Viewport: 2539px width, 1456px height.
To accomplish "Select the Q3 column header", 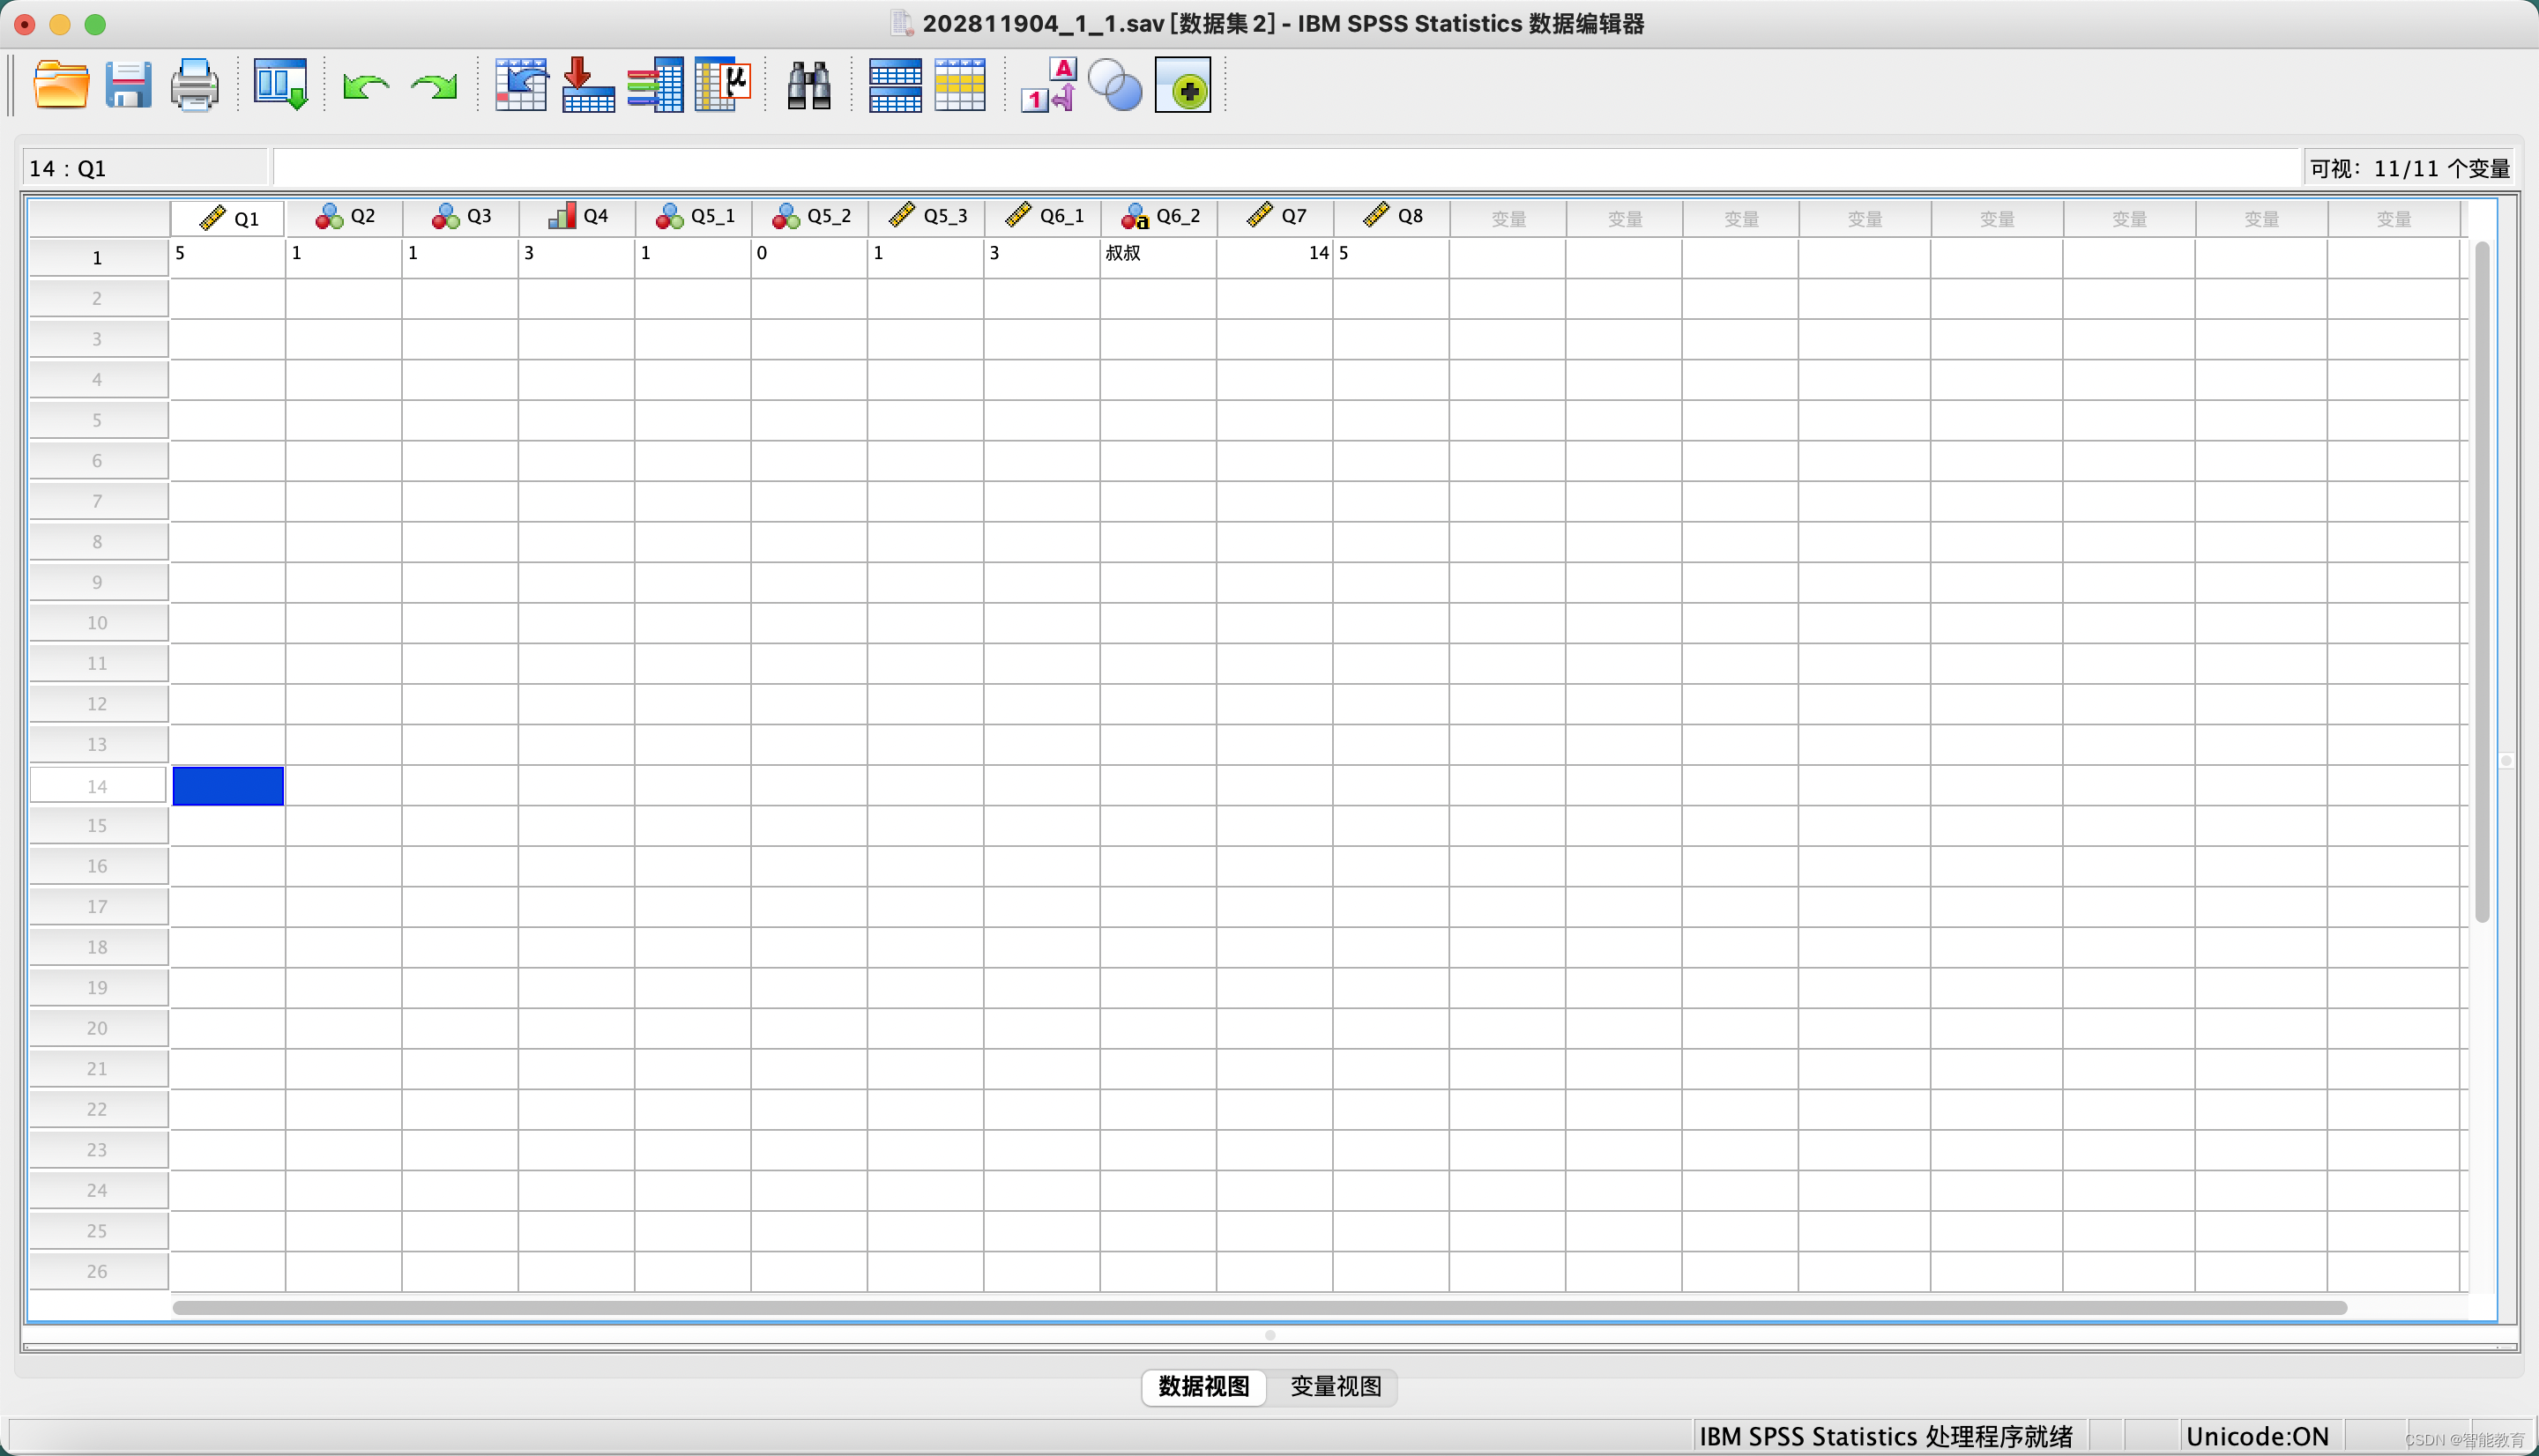I will click(x=461, y=217).
